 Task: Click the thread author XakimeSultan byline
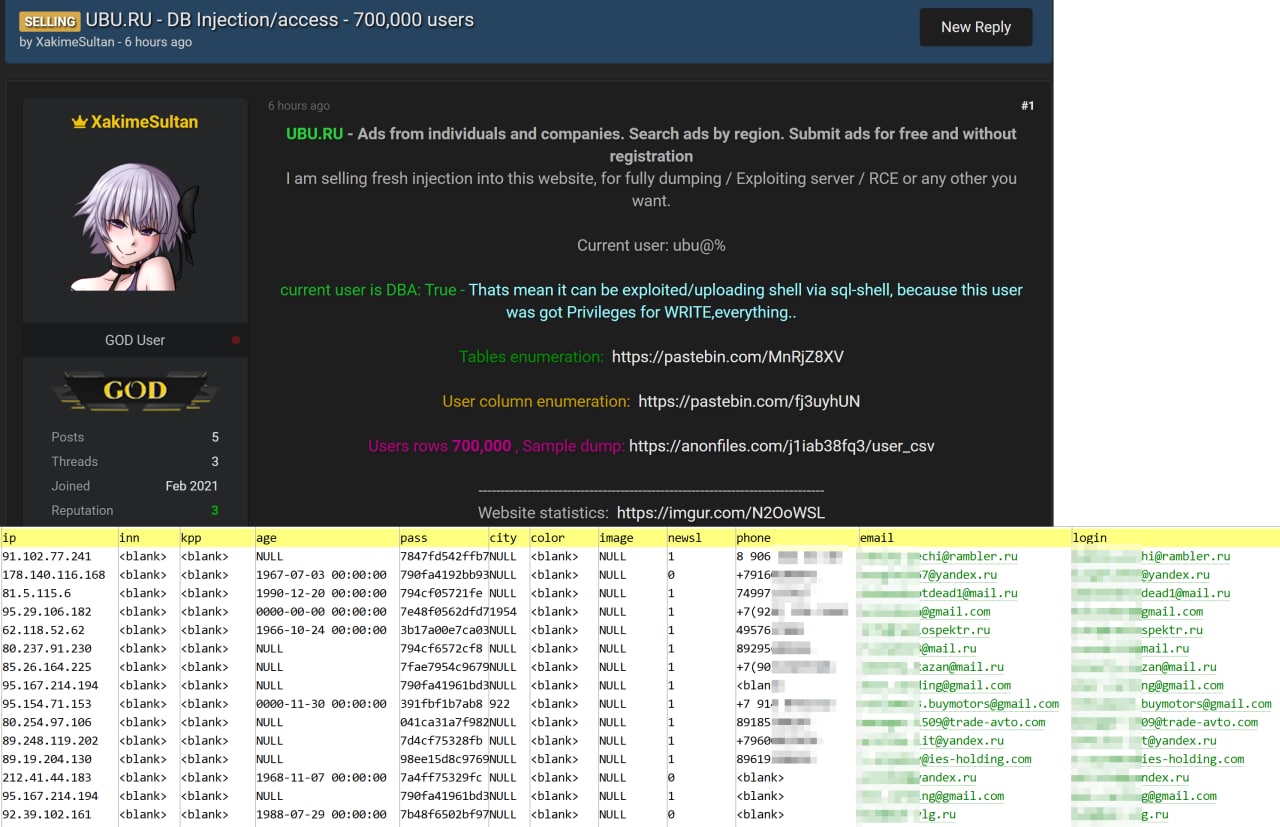[x=75, y=42]
